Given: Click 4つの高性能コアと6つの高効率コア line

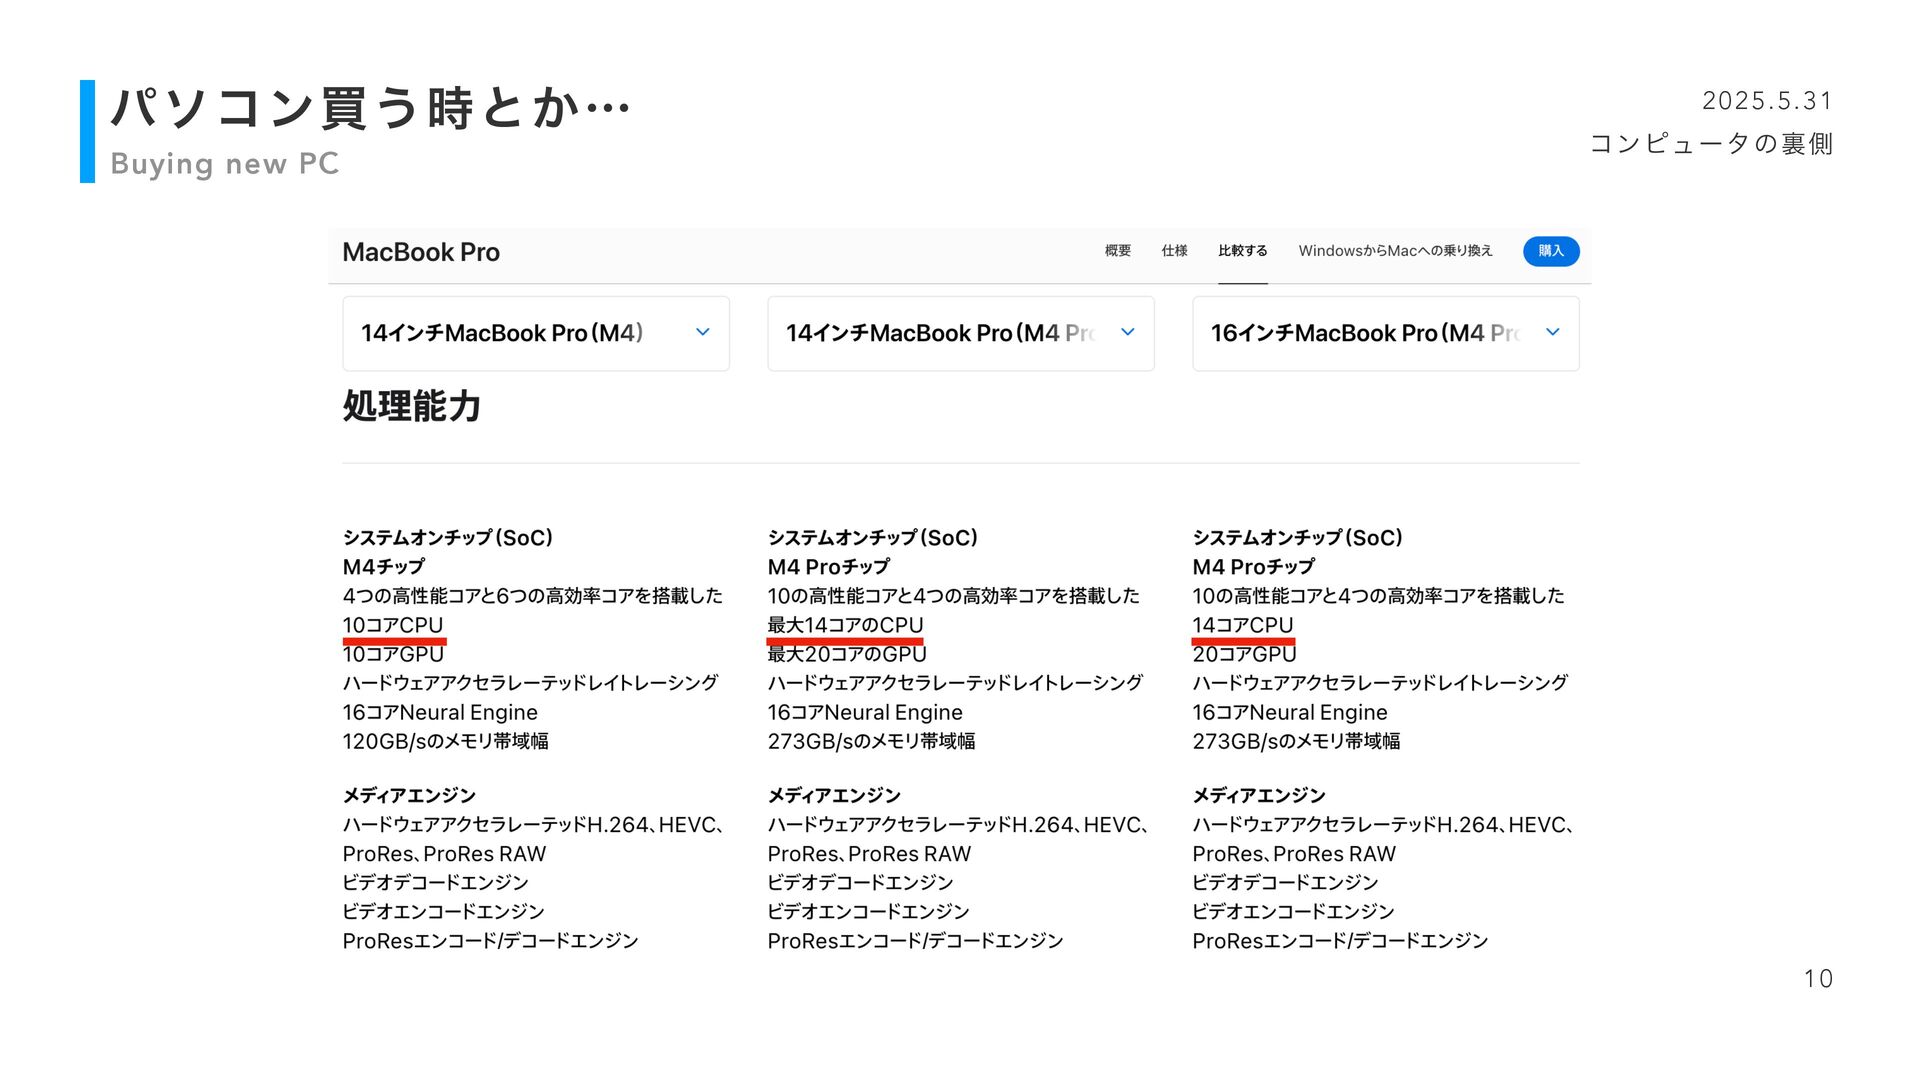Looking at the screenshot, I should 532,596.
